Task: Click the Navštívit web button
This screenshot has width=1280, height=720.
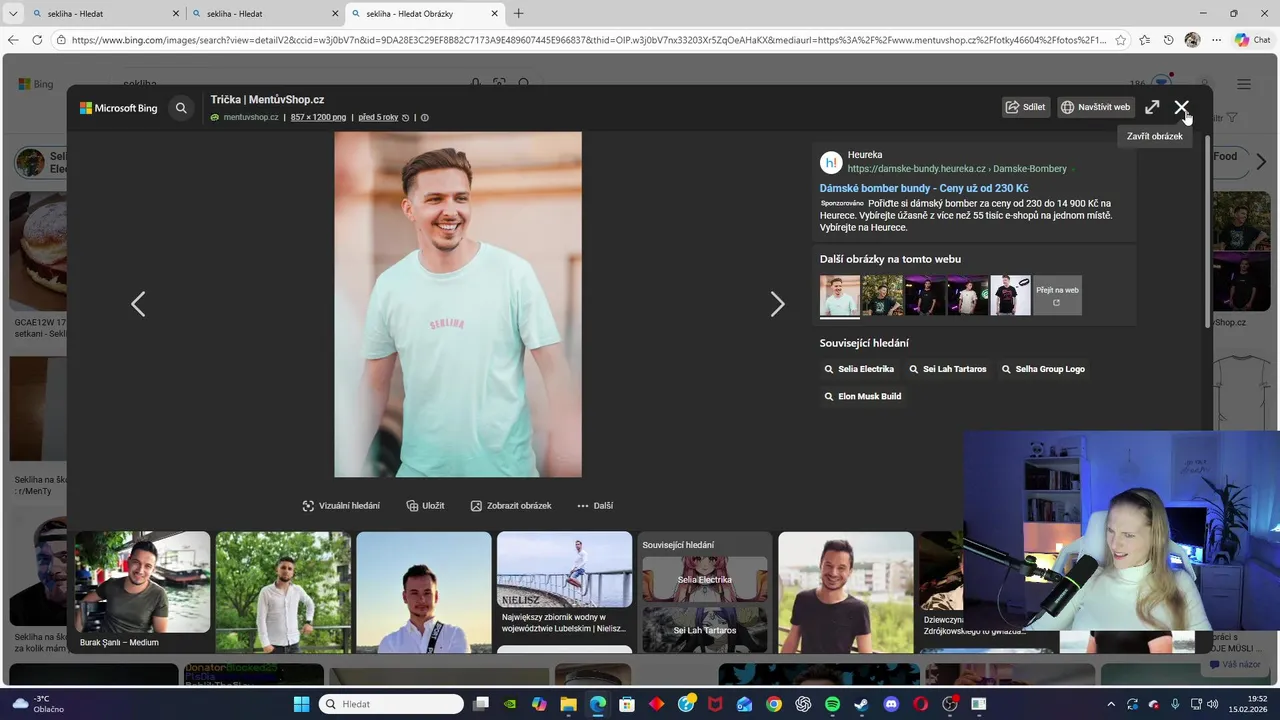Action: coord(1096,107)
